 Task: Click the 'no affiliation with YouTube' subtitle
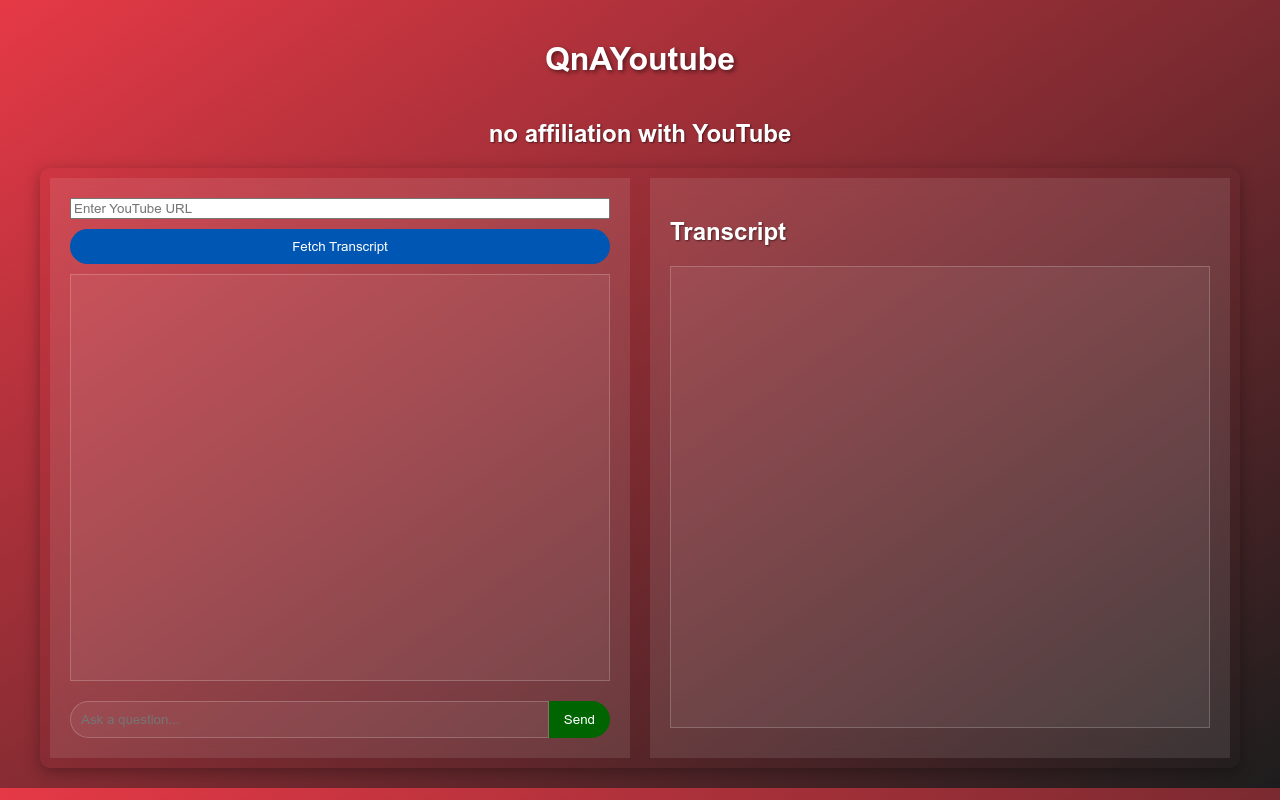coord(640,134)
